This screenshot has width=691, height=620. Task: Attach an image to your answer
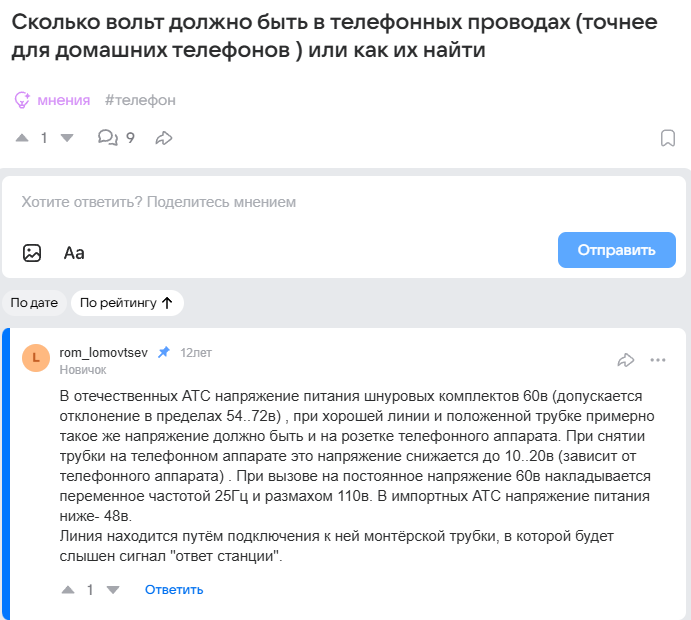[x=33, y=252]
